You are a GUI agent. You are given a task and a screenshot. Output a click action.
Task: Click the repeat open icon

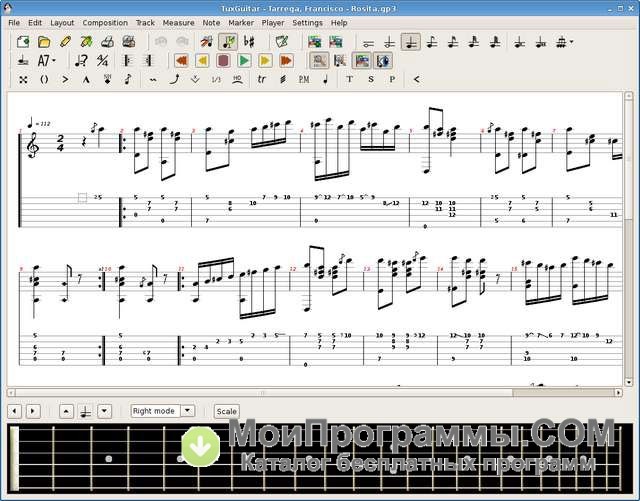coord(127,61)
